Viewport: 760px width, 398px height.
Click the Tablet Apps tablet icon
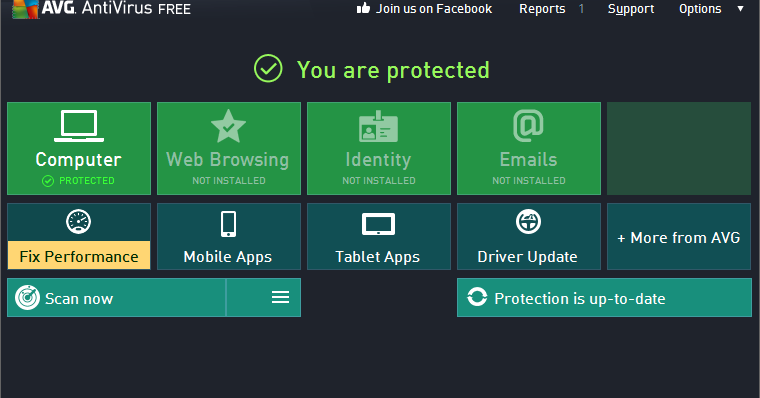pos(379,224)
